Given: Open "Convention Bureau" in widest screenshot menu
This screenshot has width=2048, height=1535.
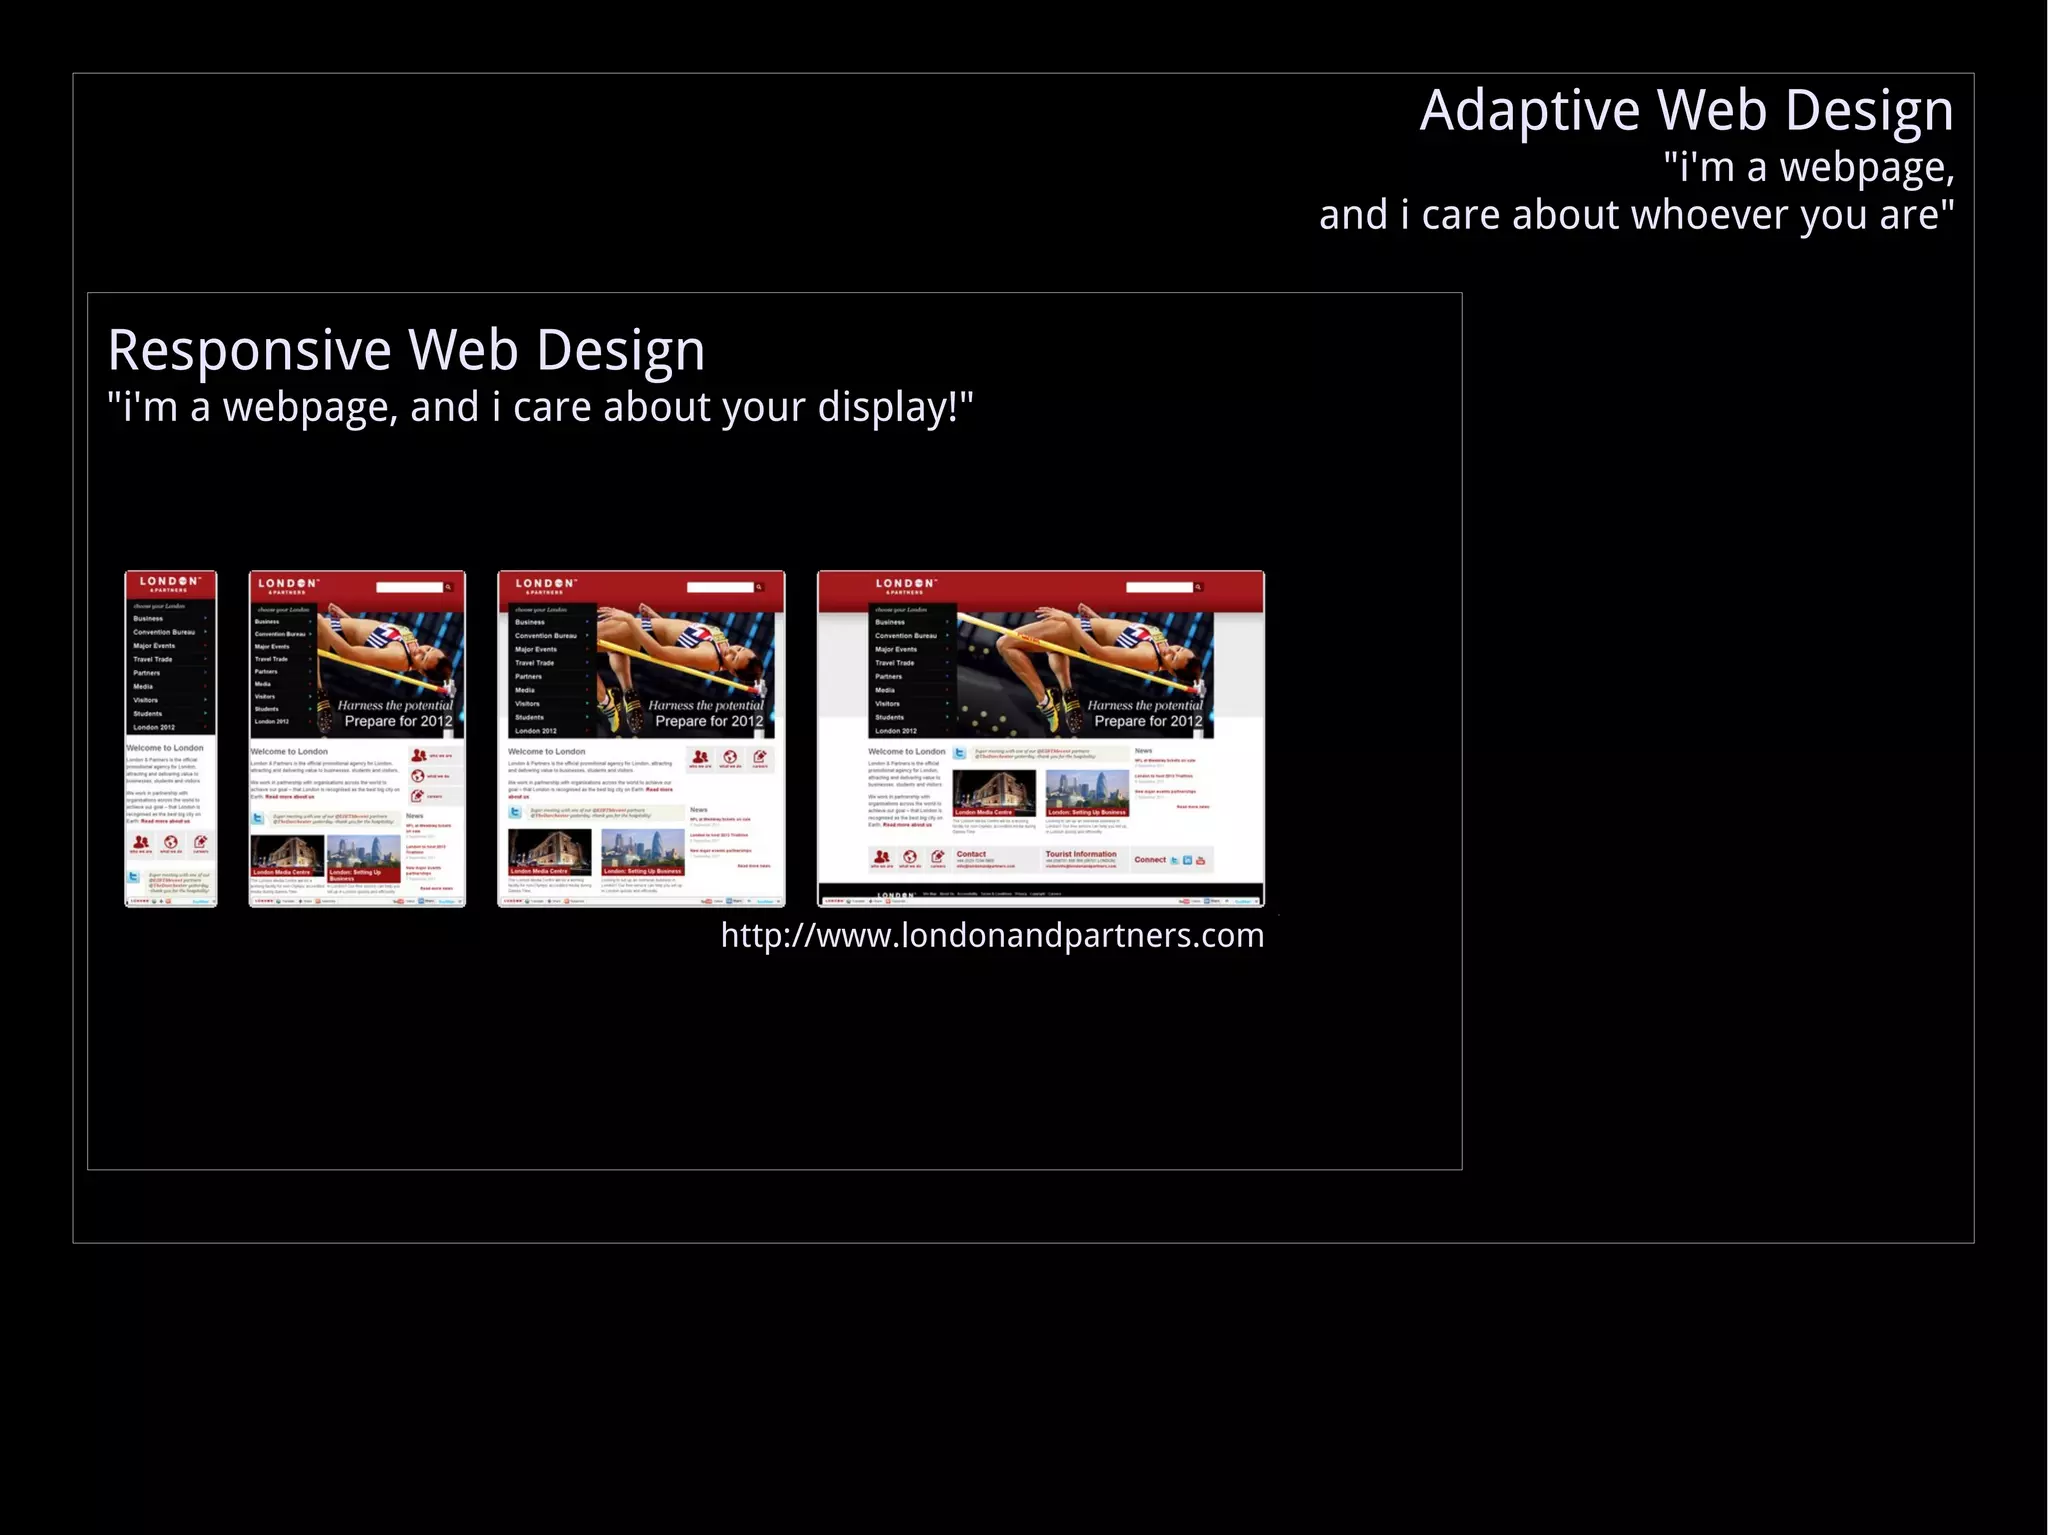Looking at the screenshot, I should point(906,636).
